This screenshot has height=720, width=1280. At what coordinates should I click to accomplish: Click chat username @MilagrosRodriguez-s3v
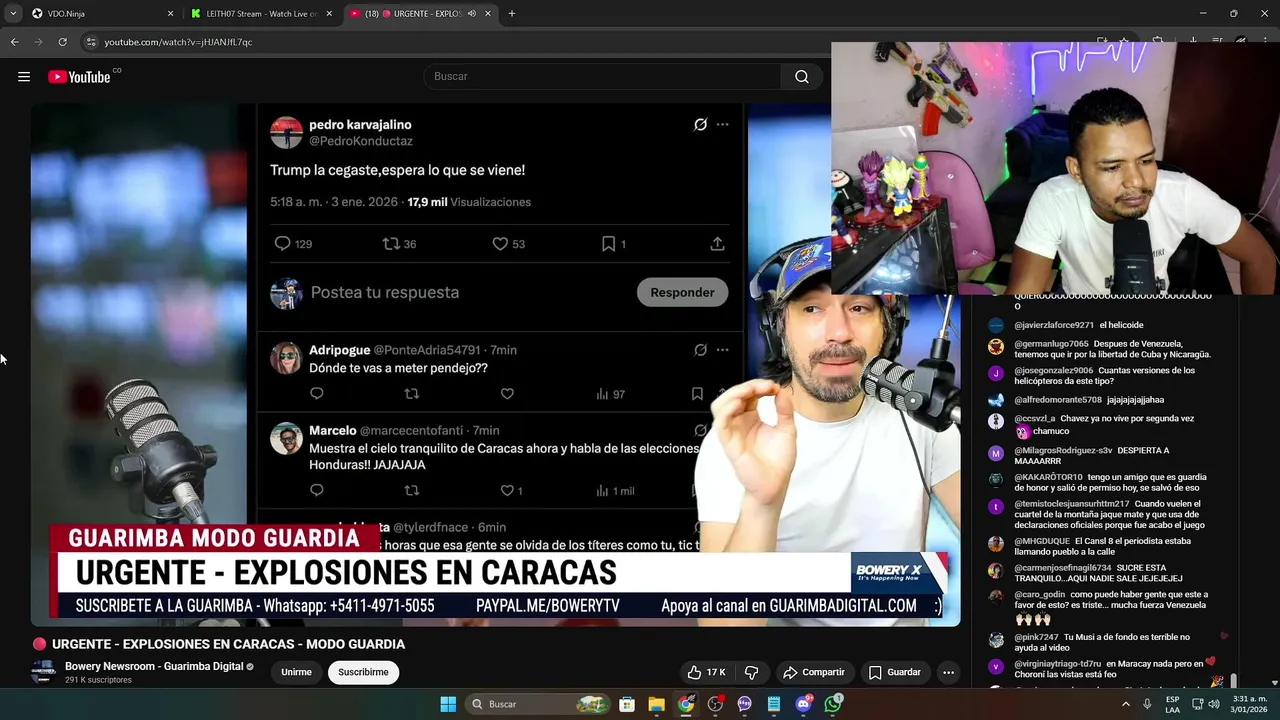pos(1063,451)
